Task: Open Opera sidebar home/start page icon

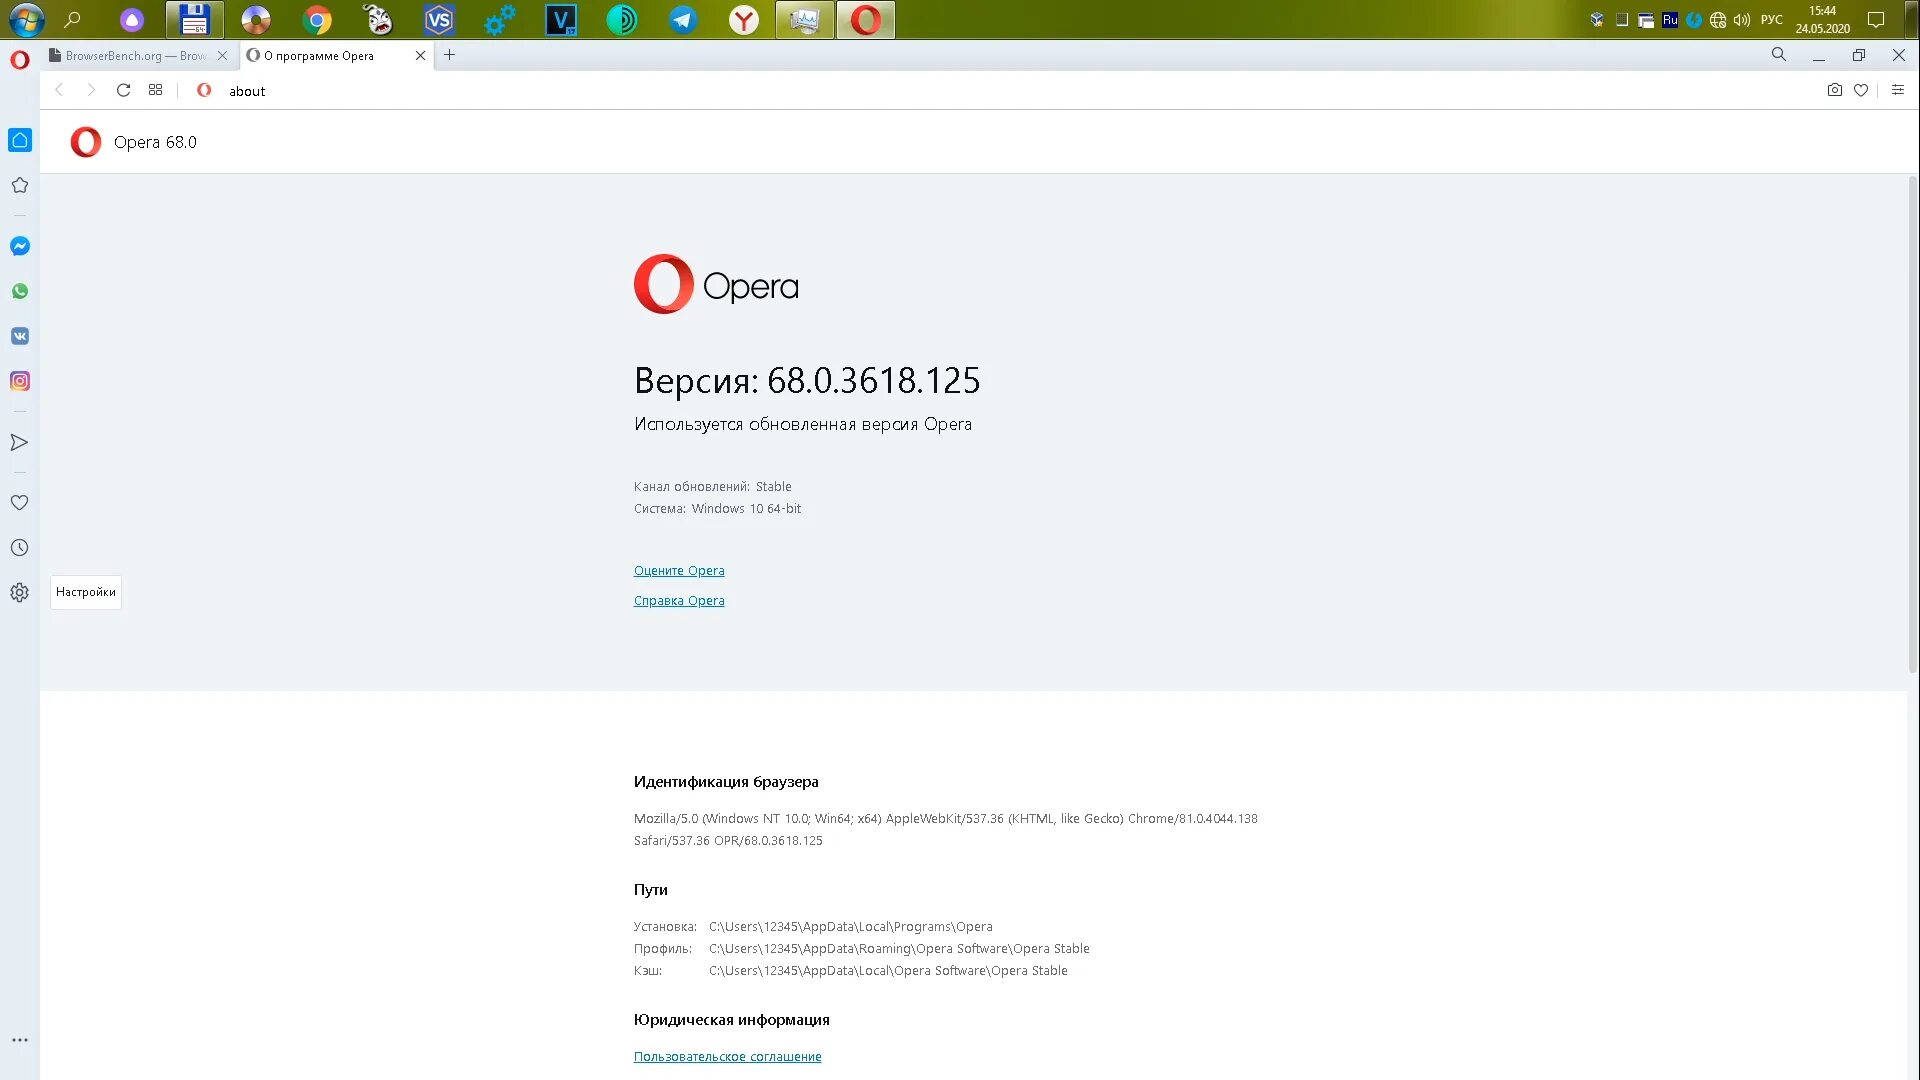Action: (20, 140)
